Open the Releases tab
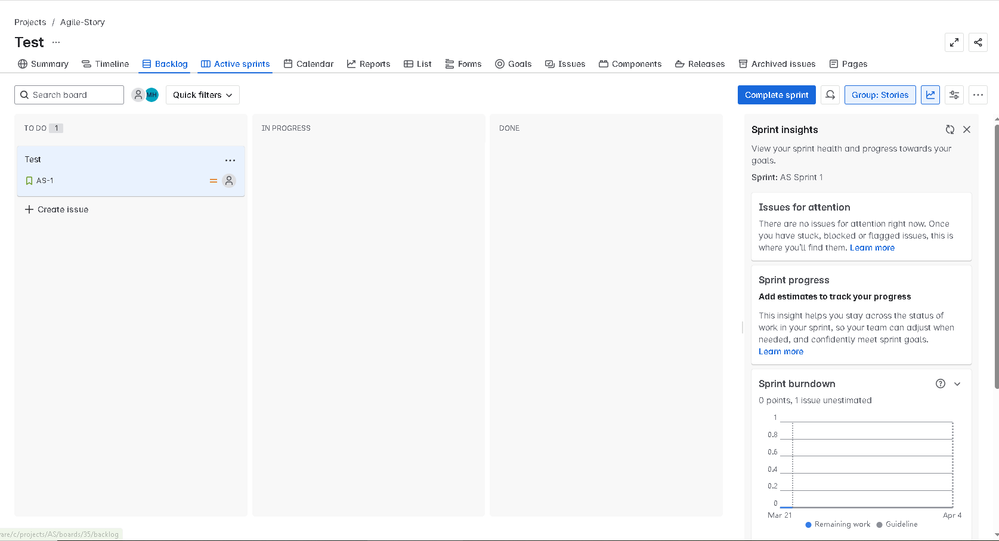 coord(700,64)
